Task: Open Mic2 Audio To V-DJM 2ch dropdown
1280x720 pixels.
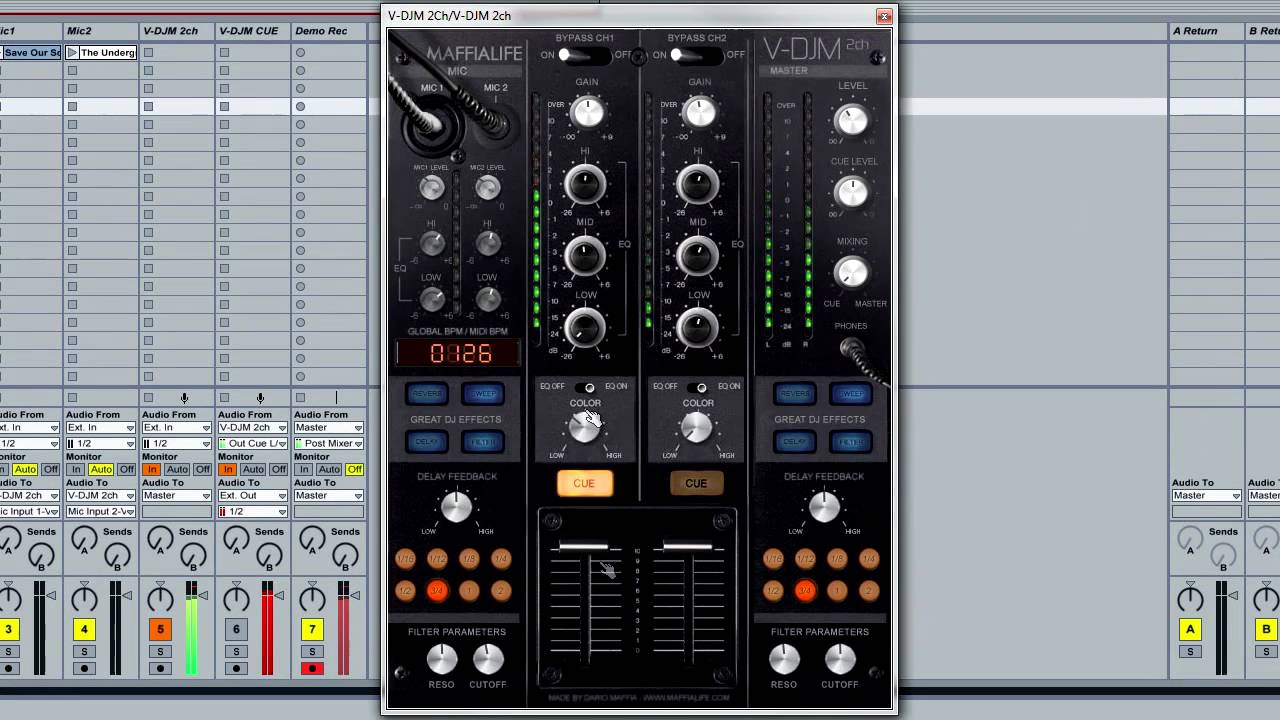Action: coord(101,496)
